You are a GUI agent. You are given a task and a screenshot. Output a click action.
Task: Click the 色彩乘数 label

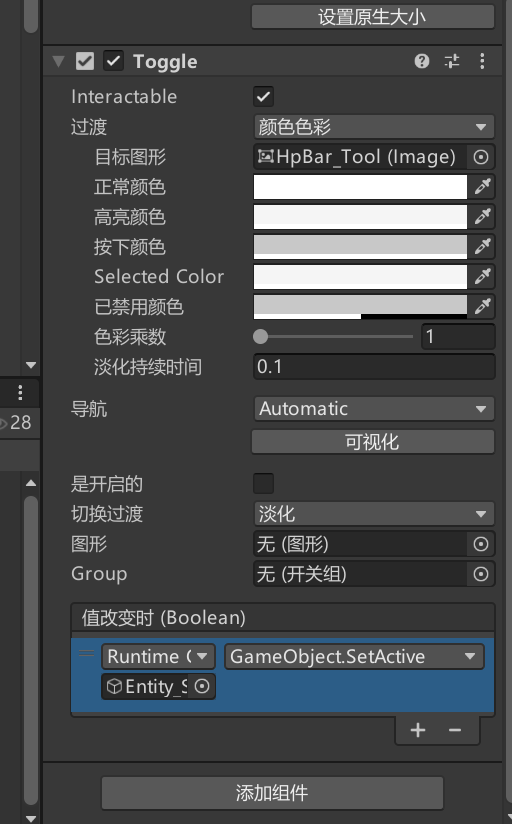[130, 336]
